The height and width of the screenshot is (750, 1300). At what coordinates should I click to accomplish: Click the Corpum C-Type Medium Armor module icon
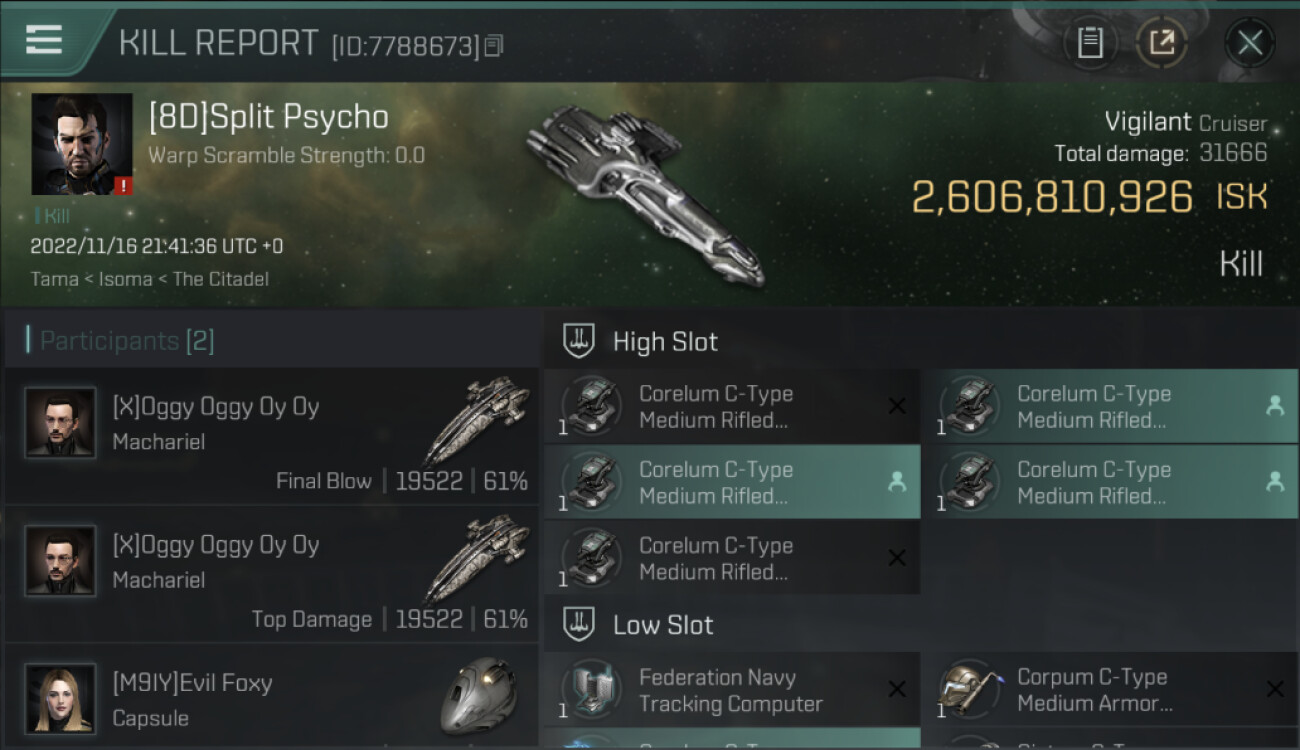[970, 689]
